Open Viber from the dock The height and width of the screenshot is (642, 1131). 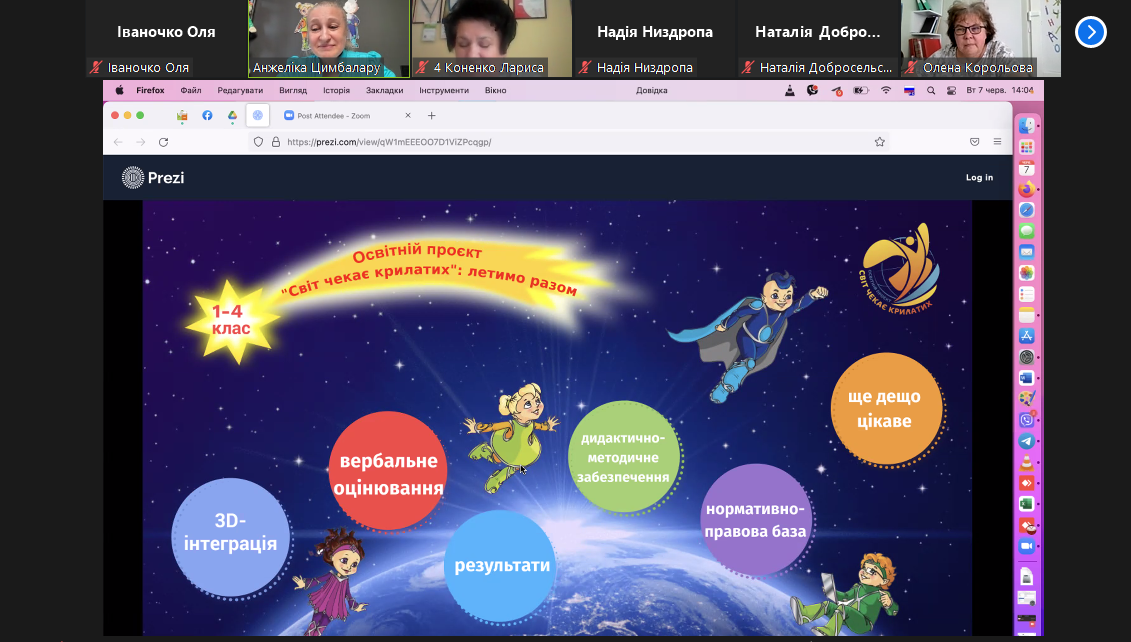(1026, 420)
